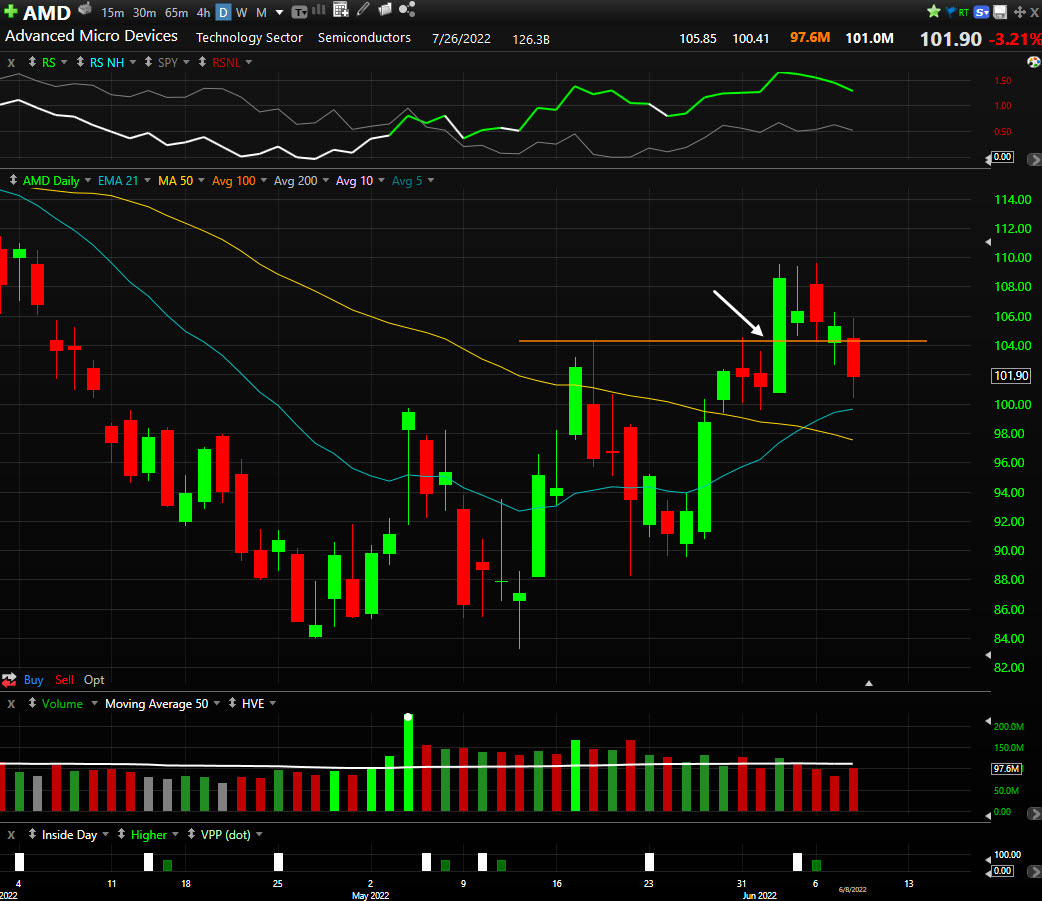
Task: Click the Technology Sector link
Action: click(249, 38)
